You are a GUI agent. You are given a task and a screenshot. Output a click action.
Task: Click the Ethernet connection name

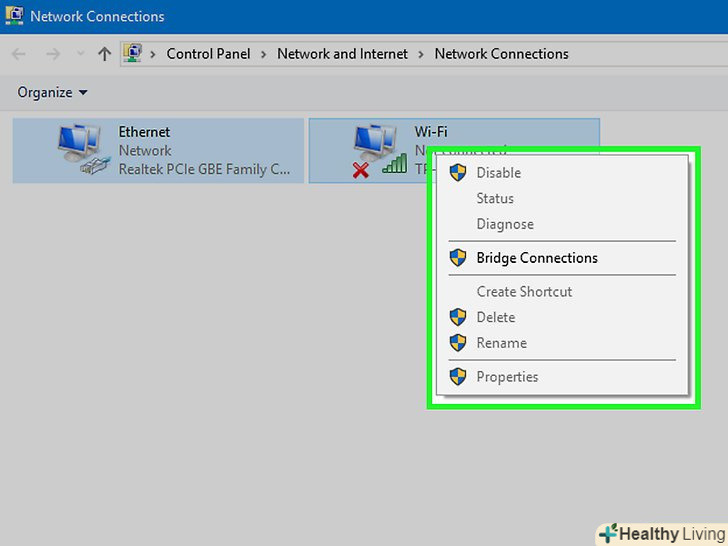click(144, 132)
